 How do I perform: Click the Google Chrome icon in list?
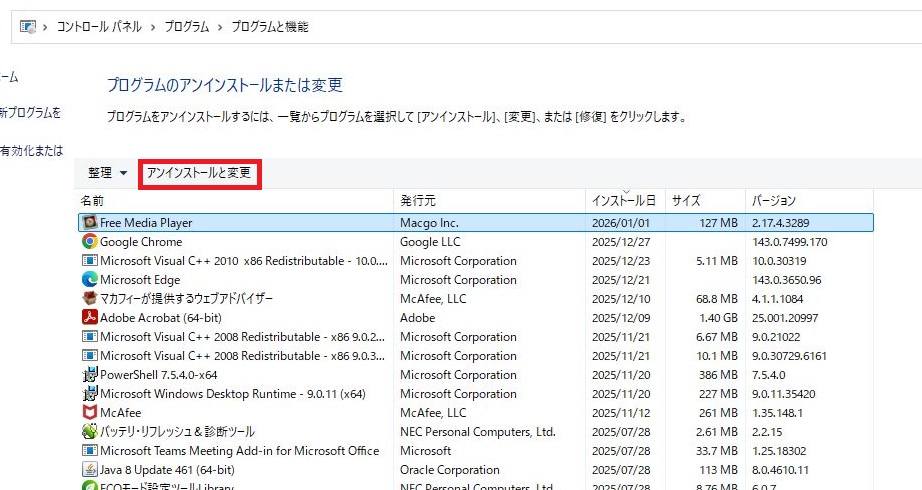tap(89, 242)
